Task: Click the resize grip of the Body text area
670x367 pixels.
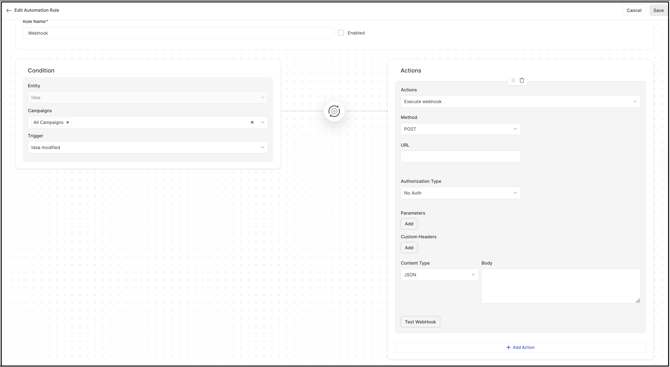Action: 637,300
